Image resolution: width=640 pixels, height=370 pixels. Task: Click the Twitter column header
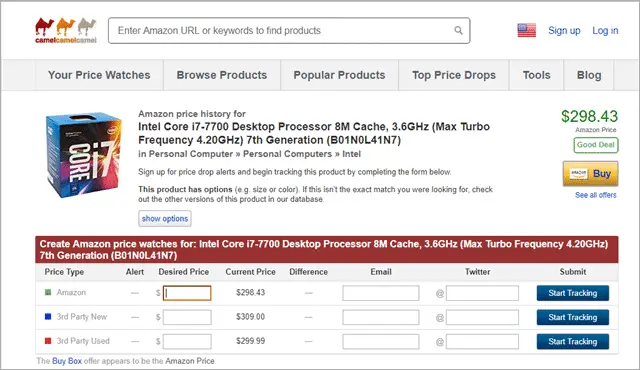click(478, 272)
